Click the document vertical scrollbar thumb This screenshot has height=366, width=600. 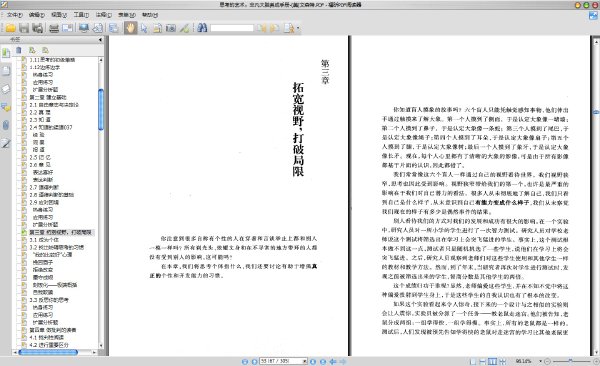(596, 112)
